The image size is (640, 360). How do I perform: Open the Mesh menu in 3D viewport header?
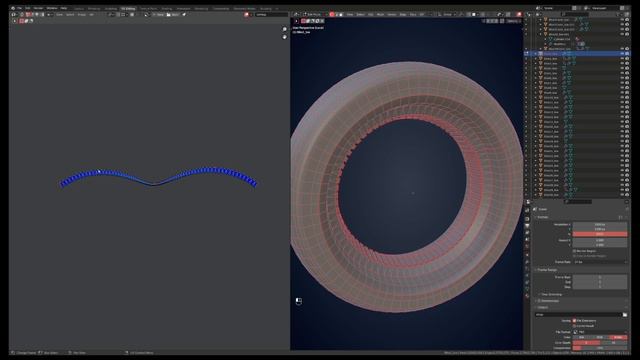coord(380,14)
